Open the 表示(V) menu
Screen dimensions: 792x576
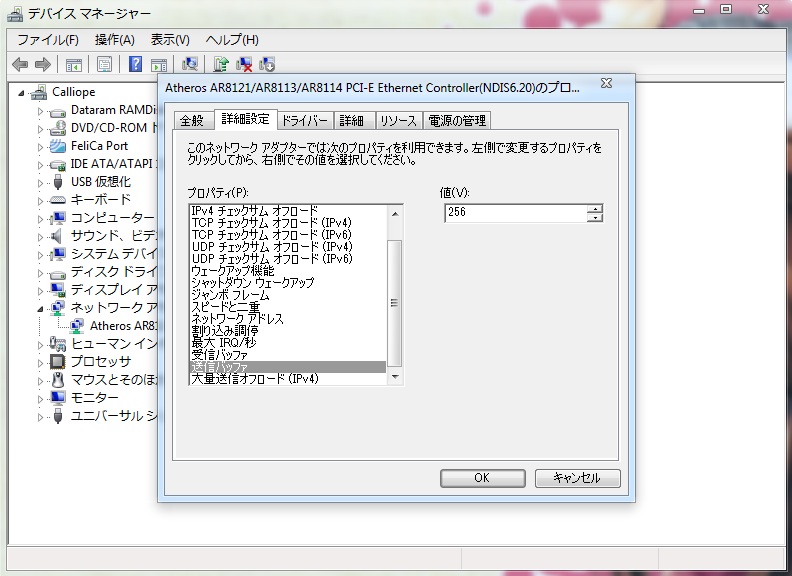tap(170, 40)
